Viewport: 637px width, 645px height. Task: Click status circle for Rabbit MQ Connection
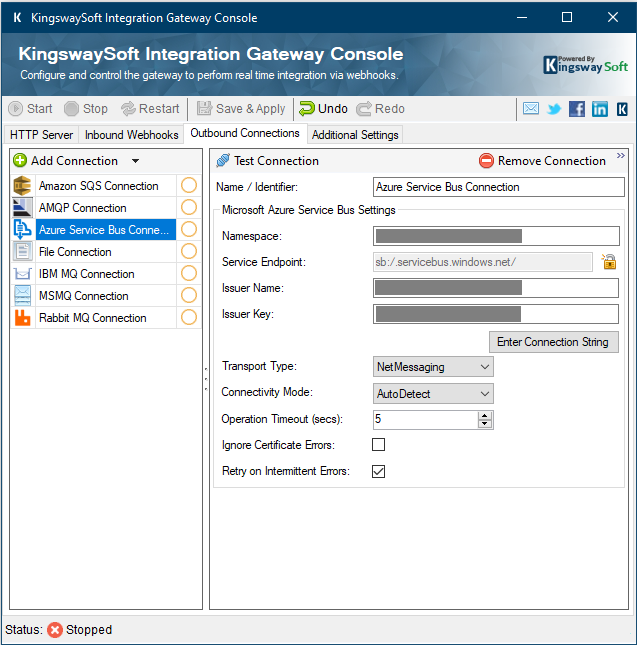pyautogui.click(x=189, y=318)
